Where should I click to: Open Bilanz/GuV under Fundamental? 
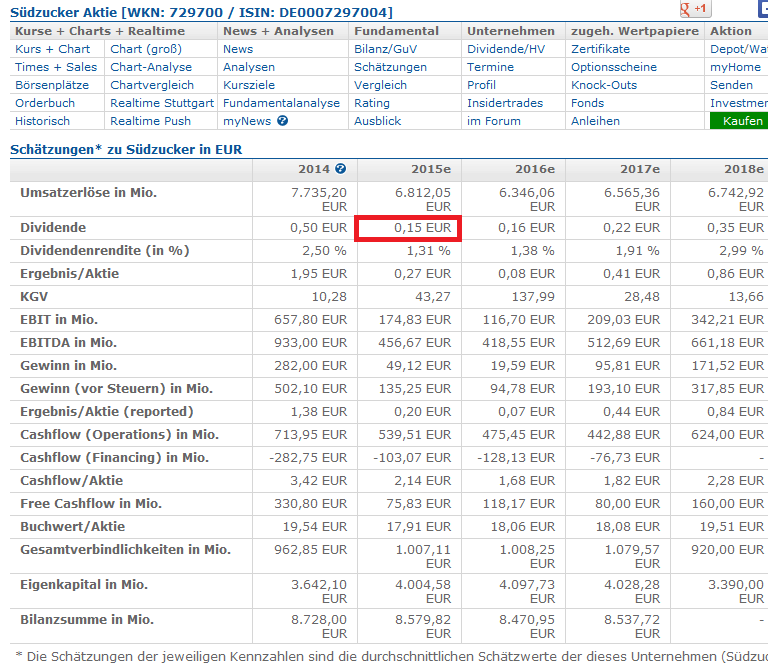387,49
